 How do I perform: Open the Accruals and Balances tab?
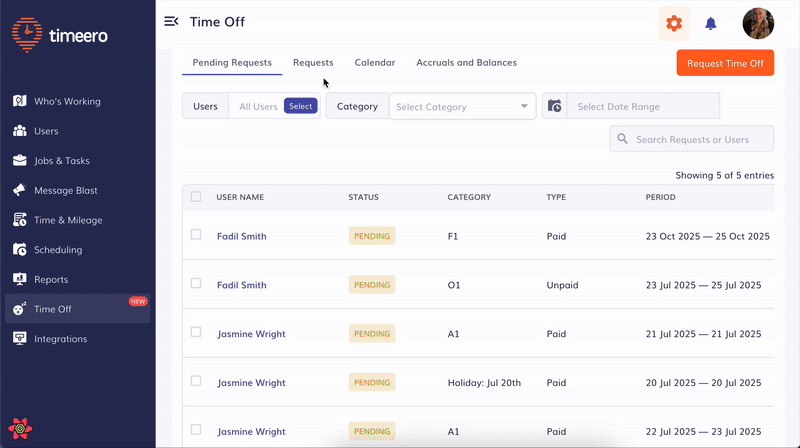(x=466, y=63)
